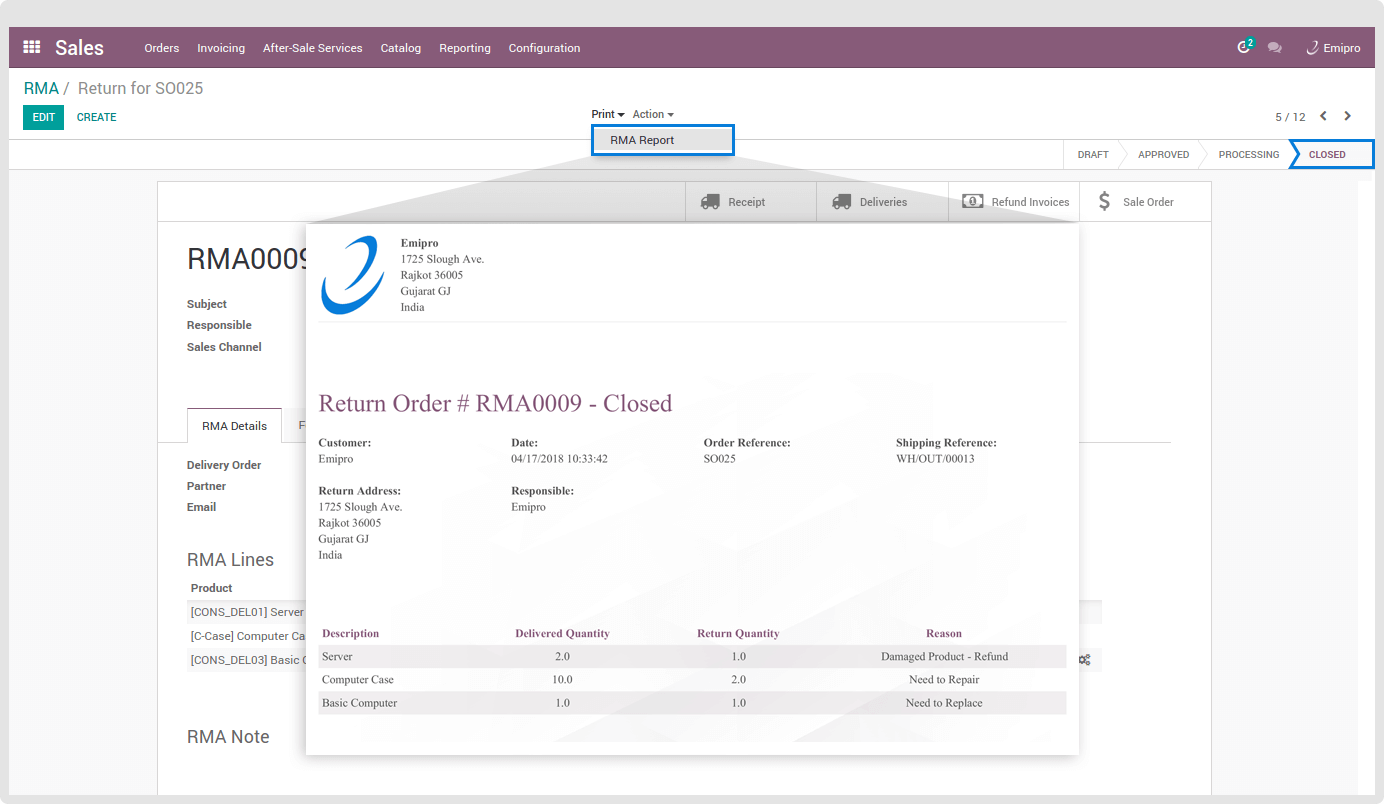Click the Server row description in report
Image resolution: width=1384 pixels, height=804 pixels.
(x=337, y=657)
